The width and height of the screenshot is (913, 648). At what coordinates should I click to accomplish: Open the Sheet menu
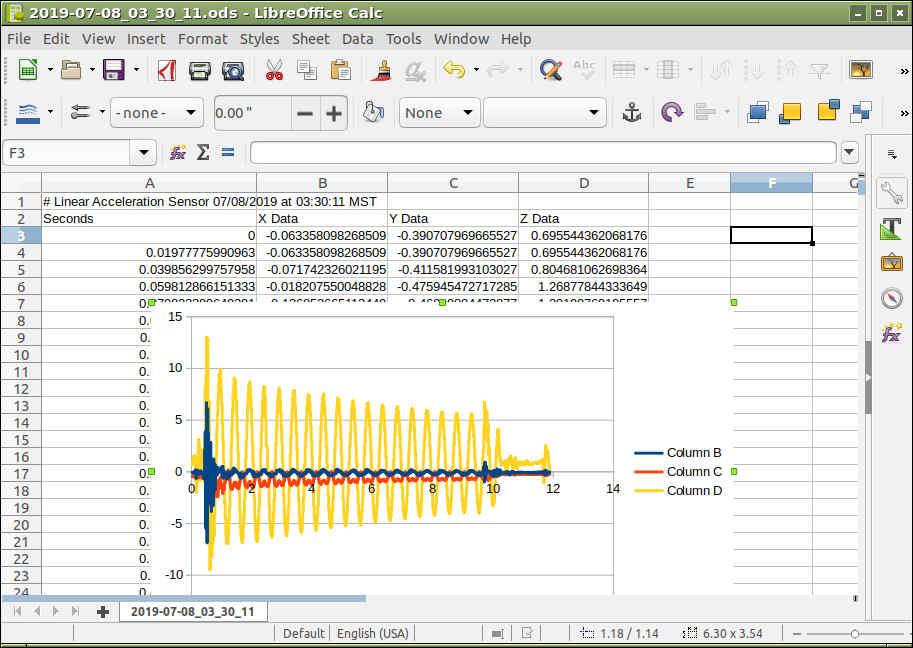[310, 39]
